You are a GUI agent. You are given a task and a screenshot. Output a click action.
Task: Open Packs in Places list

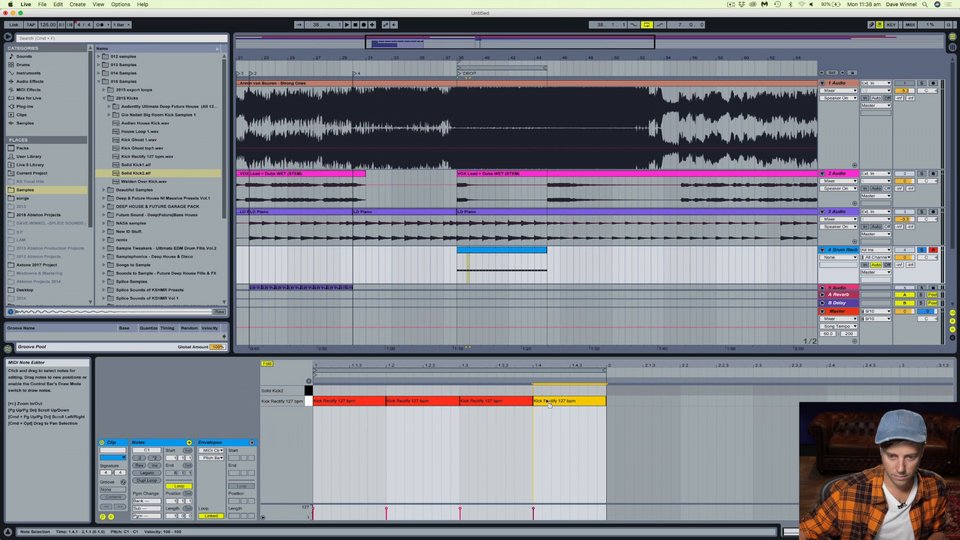[x=22, y=148]
